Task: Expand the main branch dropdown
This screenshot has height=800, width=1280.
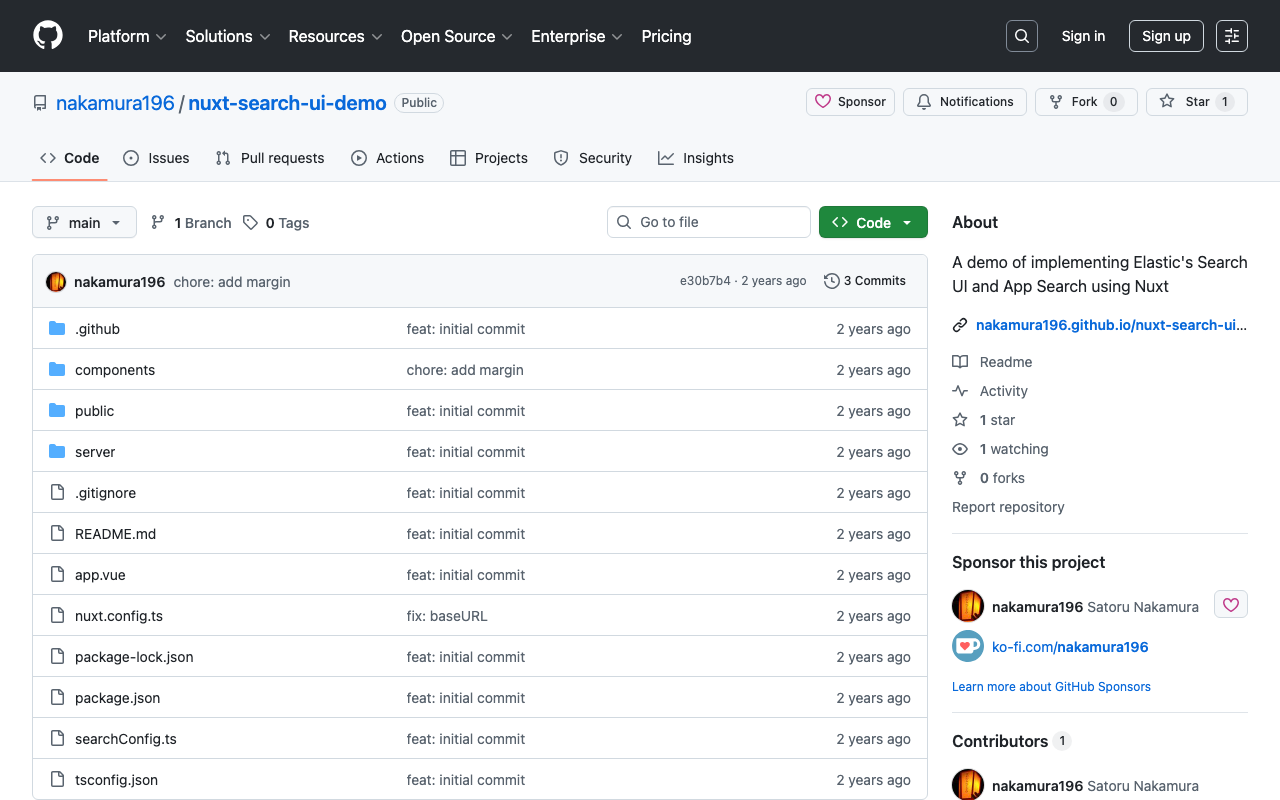Action: pos(84,222)
